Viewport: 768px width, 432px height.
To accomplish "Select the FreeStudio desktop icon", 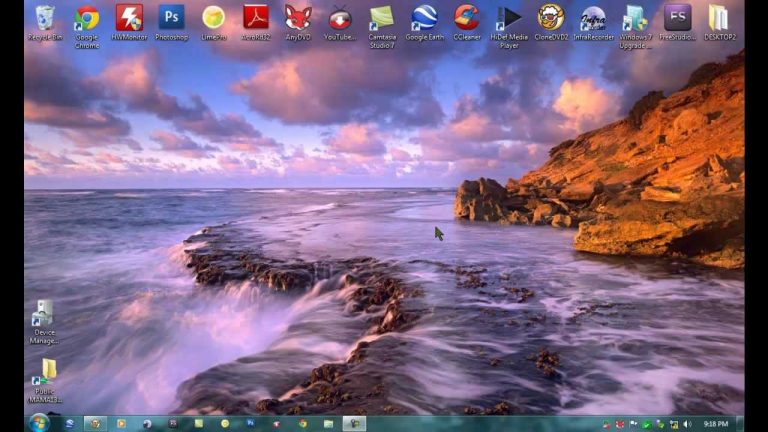I will click(x=677, y=23).
